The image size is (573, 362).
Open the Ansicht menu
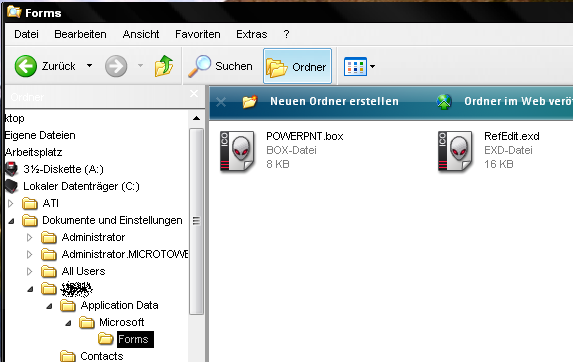click(x=141, y=34)
